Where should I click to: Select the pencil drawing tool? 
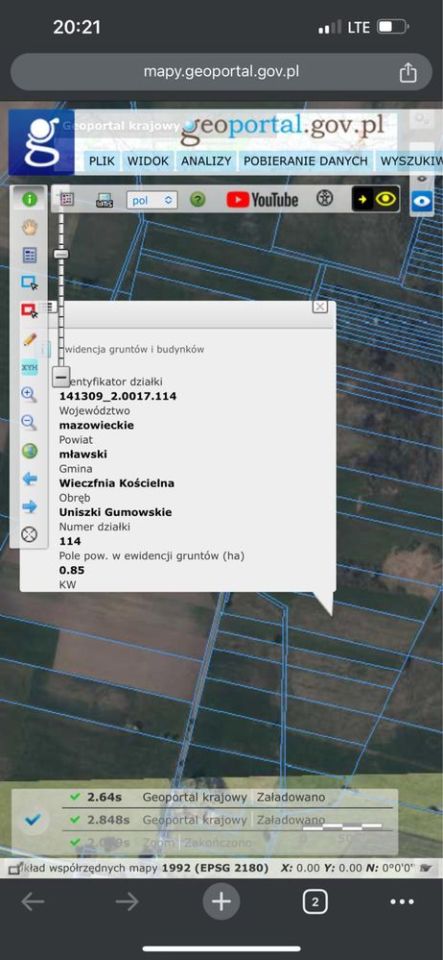click(29, 339)
